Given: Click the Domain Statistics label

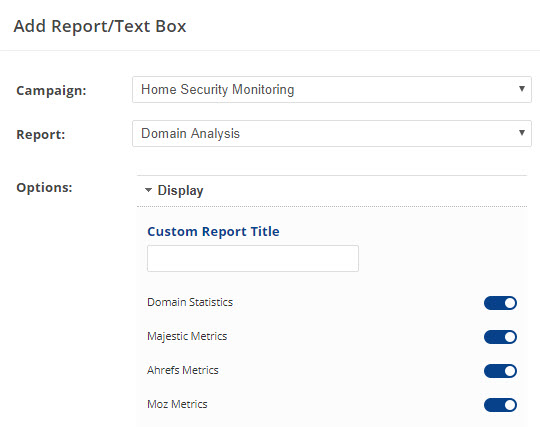Looking at the screenshot, I should (190, 302).
